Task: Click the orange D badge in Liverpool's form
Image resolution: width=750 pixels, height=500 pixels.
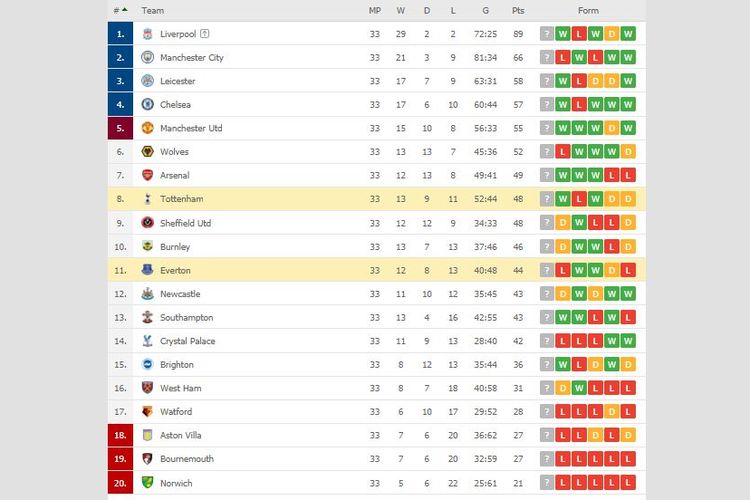Action: (x=612, y=34)
